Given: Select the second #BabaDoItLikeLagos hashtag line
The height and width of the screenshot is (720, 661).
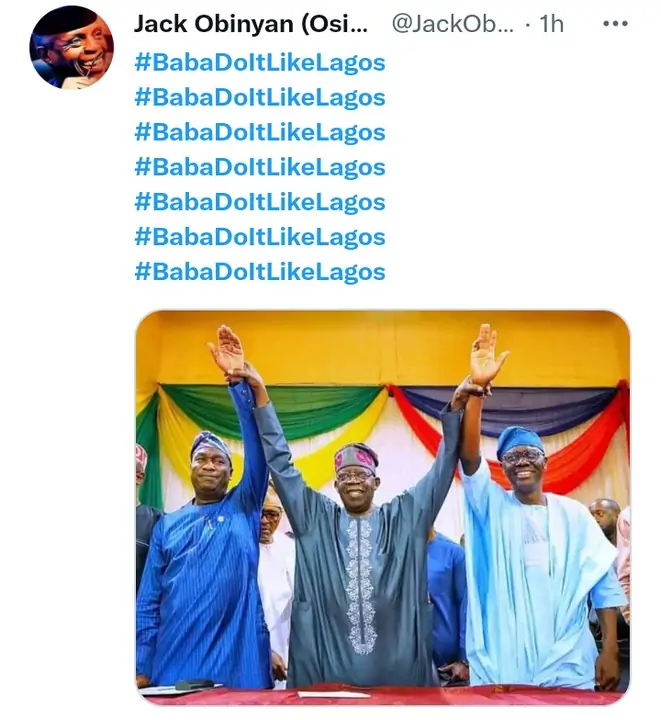Looking at the screenshot, I should point(259,97).
